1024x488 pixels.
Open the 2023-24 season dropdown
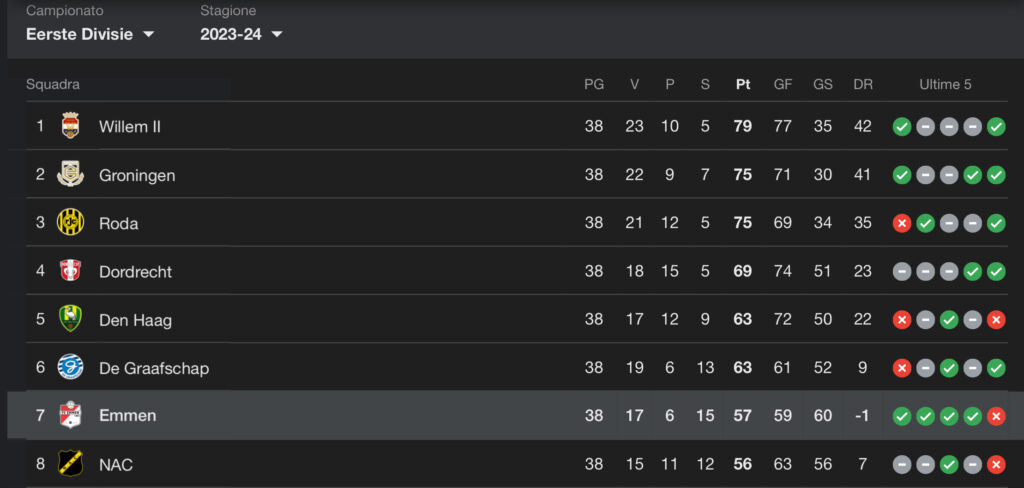(x=241, y=34)
